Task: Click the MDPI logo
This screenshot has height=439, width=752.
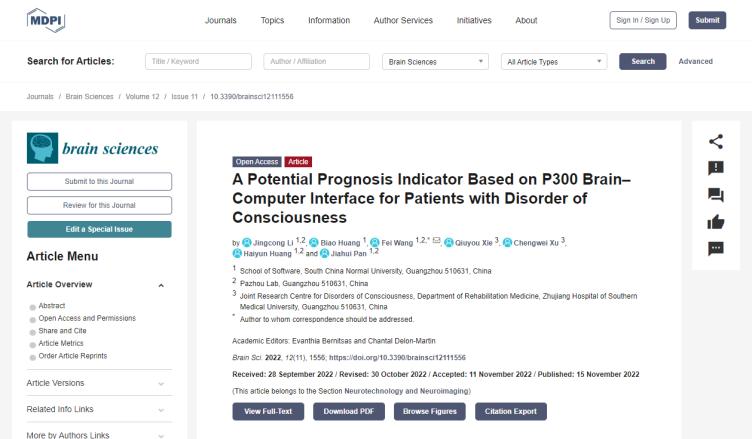Action: click(46, 20)
